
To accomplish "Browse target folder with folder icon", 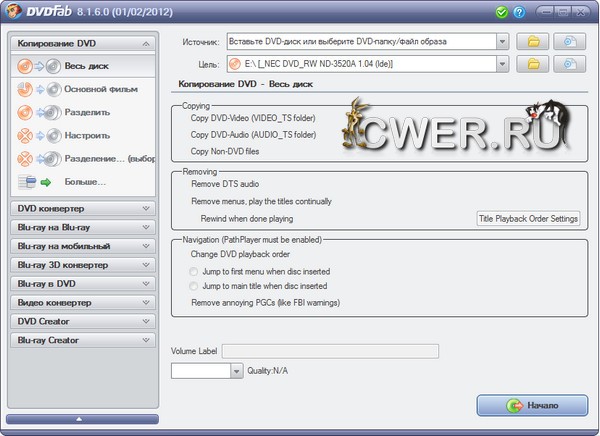I will tap(533, 64).
